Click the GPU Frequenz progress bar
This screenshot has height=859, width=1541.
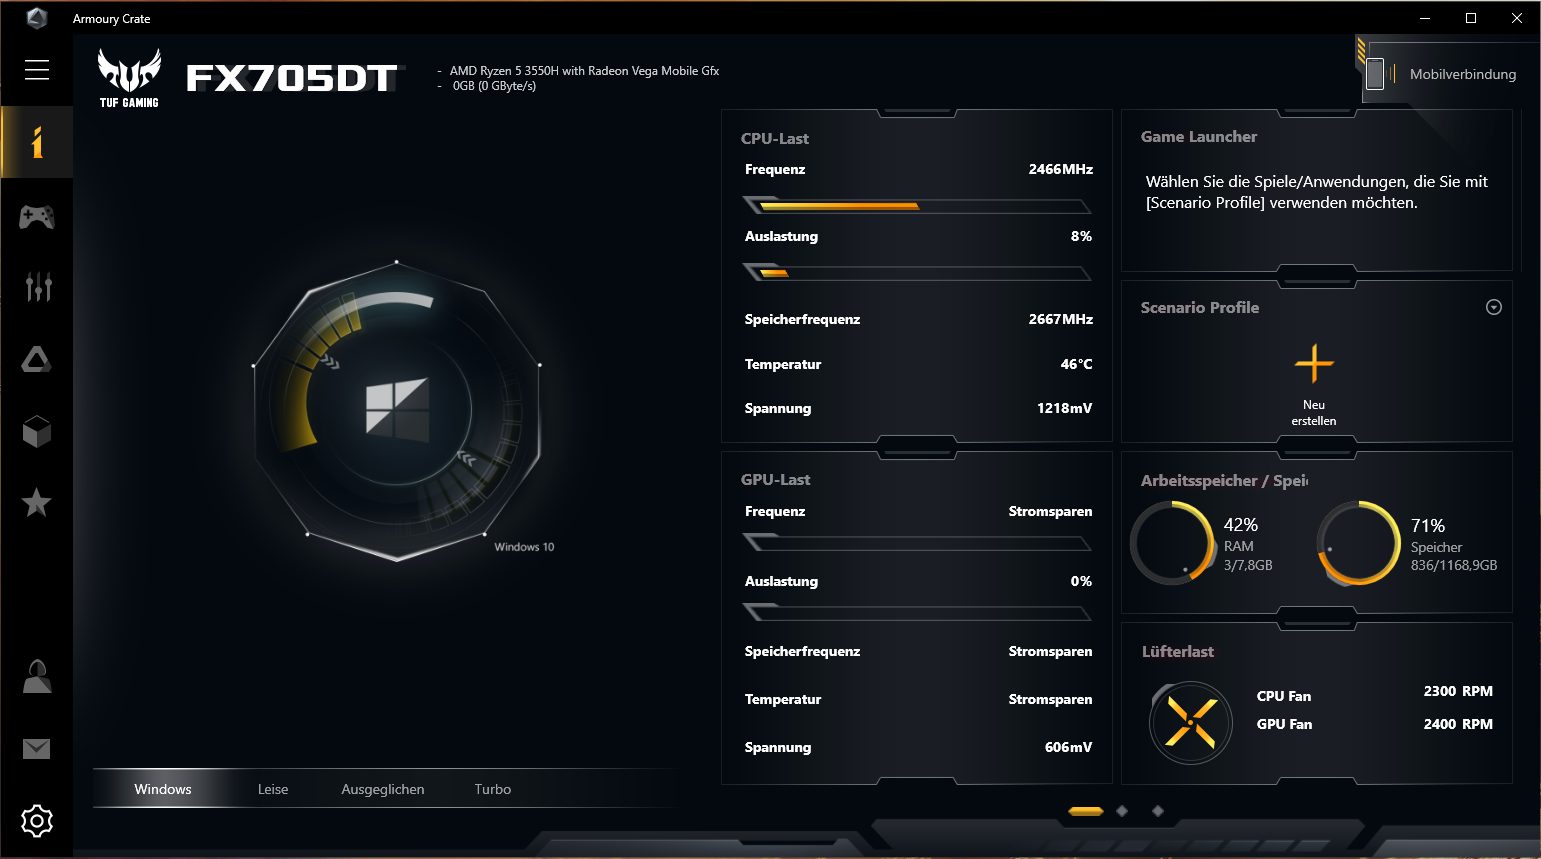click(917, 543)
